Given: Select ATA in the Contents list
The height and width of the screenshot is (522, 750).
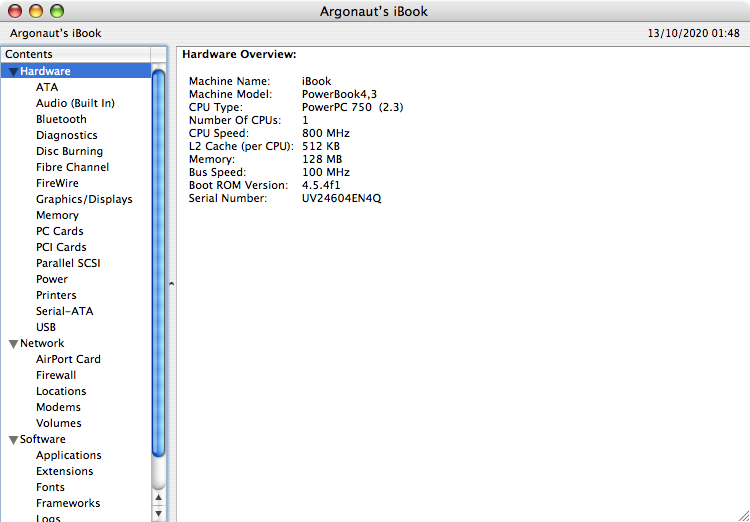Looking at the screenshot, I should [47, 87].
